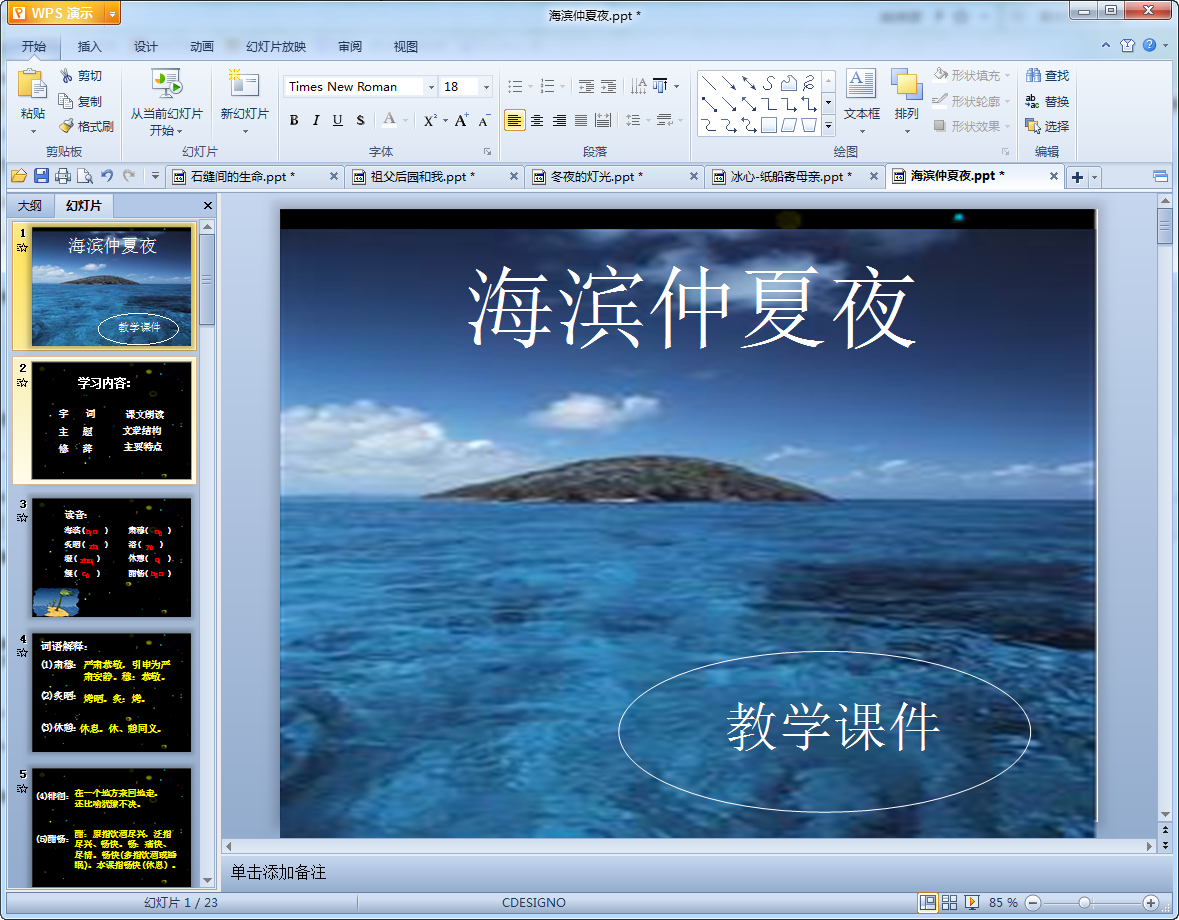
Task: Open WPS application menu arrow
Action: tap(113, 14)
